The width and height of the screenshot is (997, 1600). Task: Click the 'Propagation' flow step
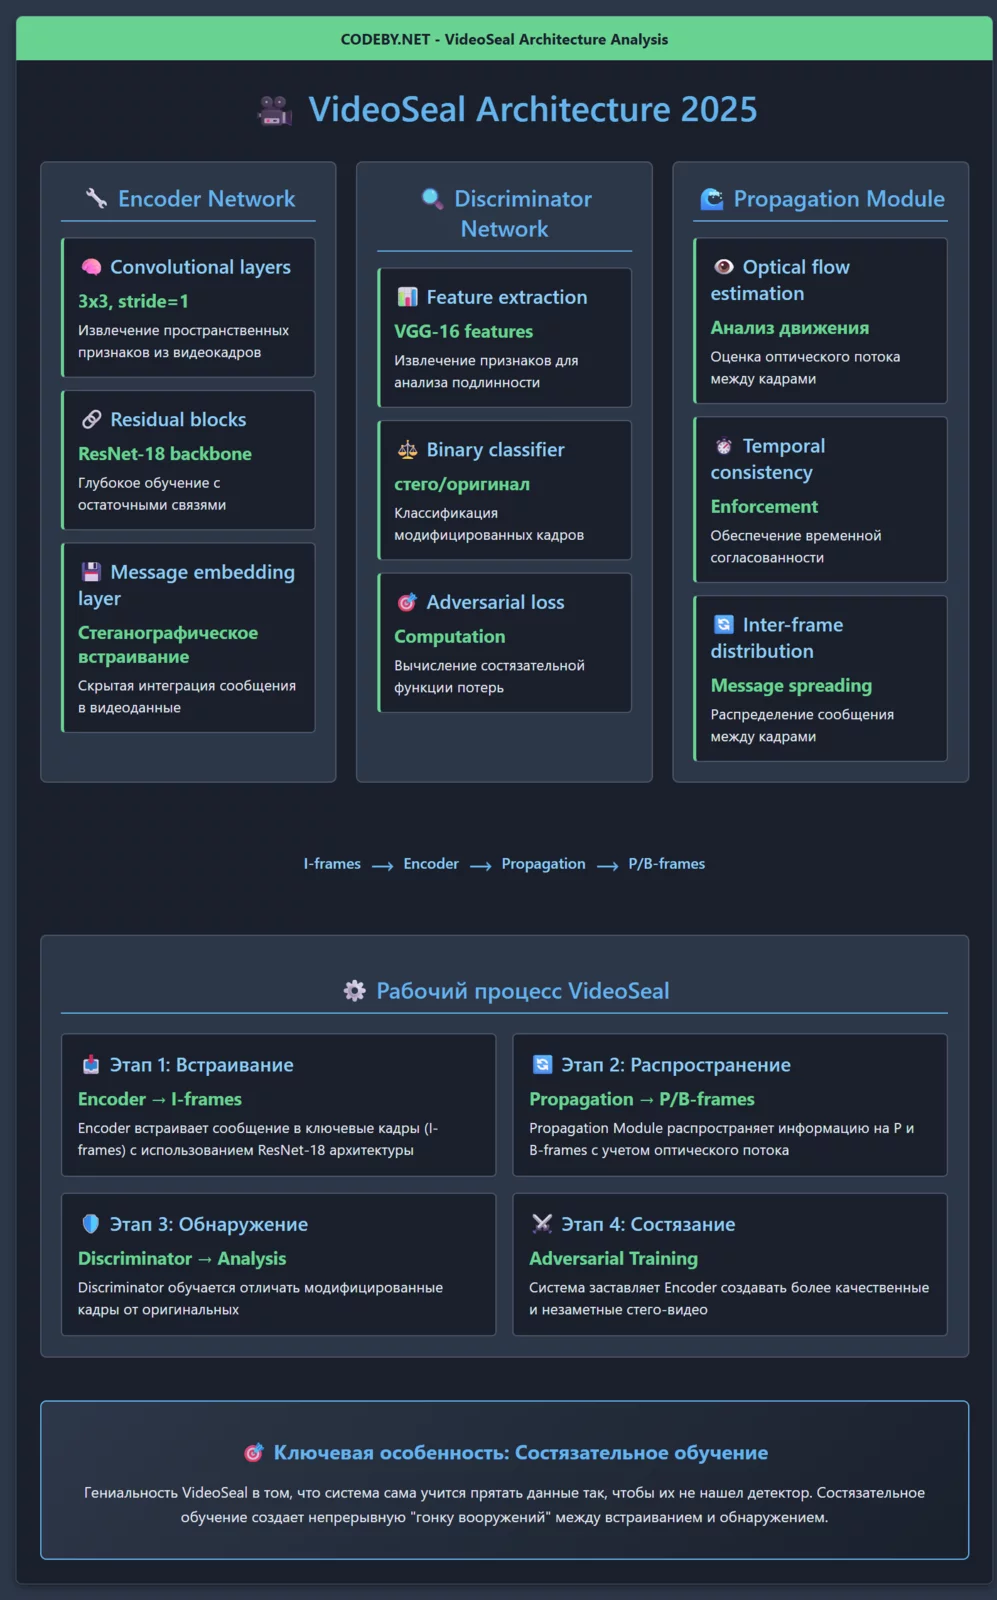tap(543, 864)
